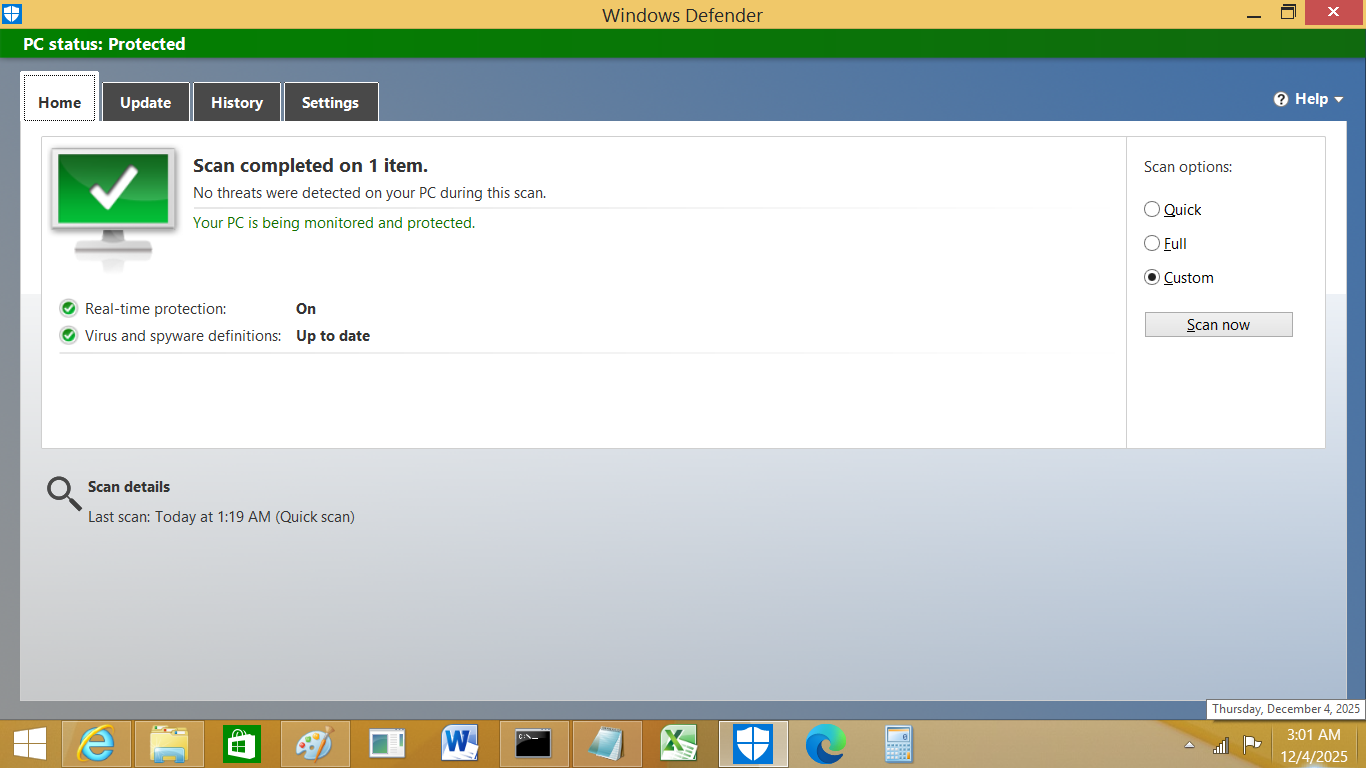
Task: Open Excel from the taskbar
Action: click(679, 744)
